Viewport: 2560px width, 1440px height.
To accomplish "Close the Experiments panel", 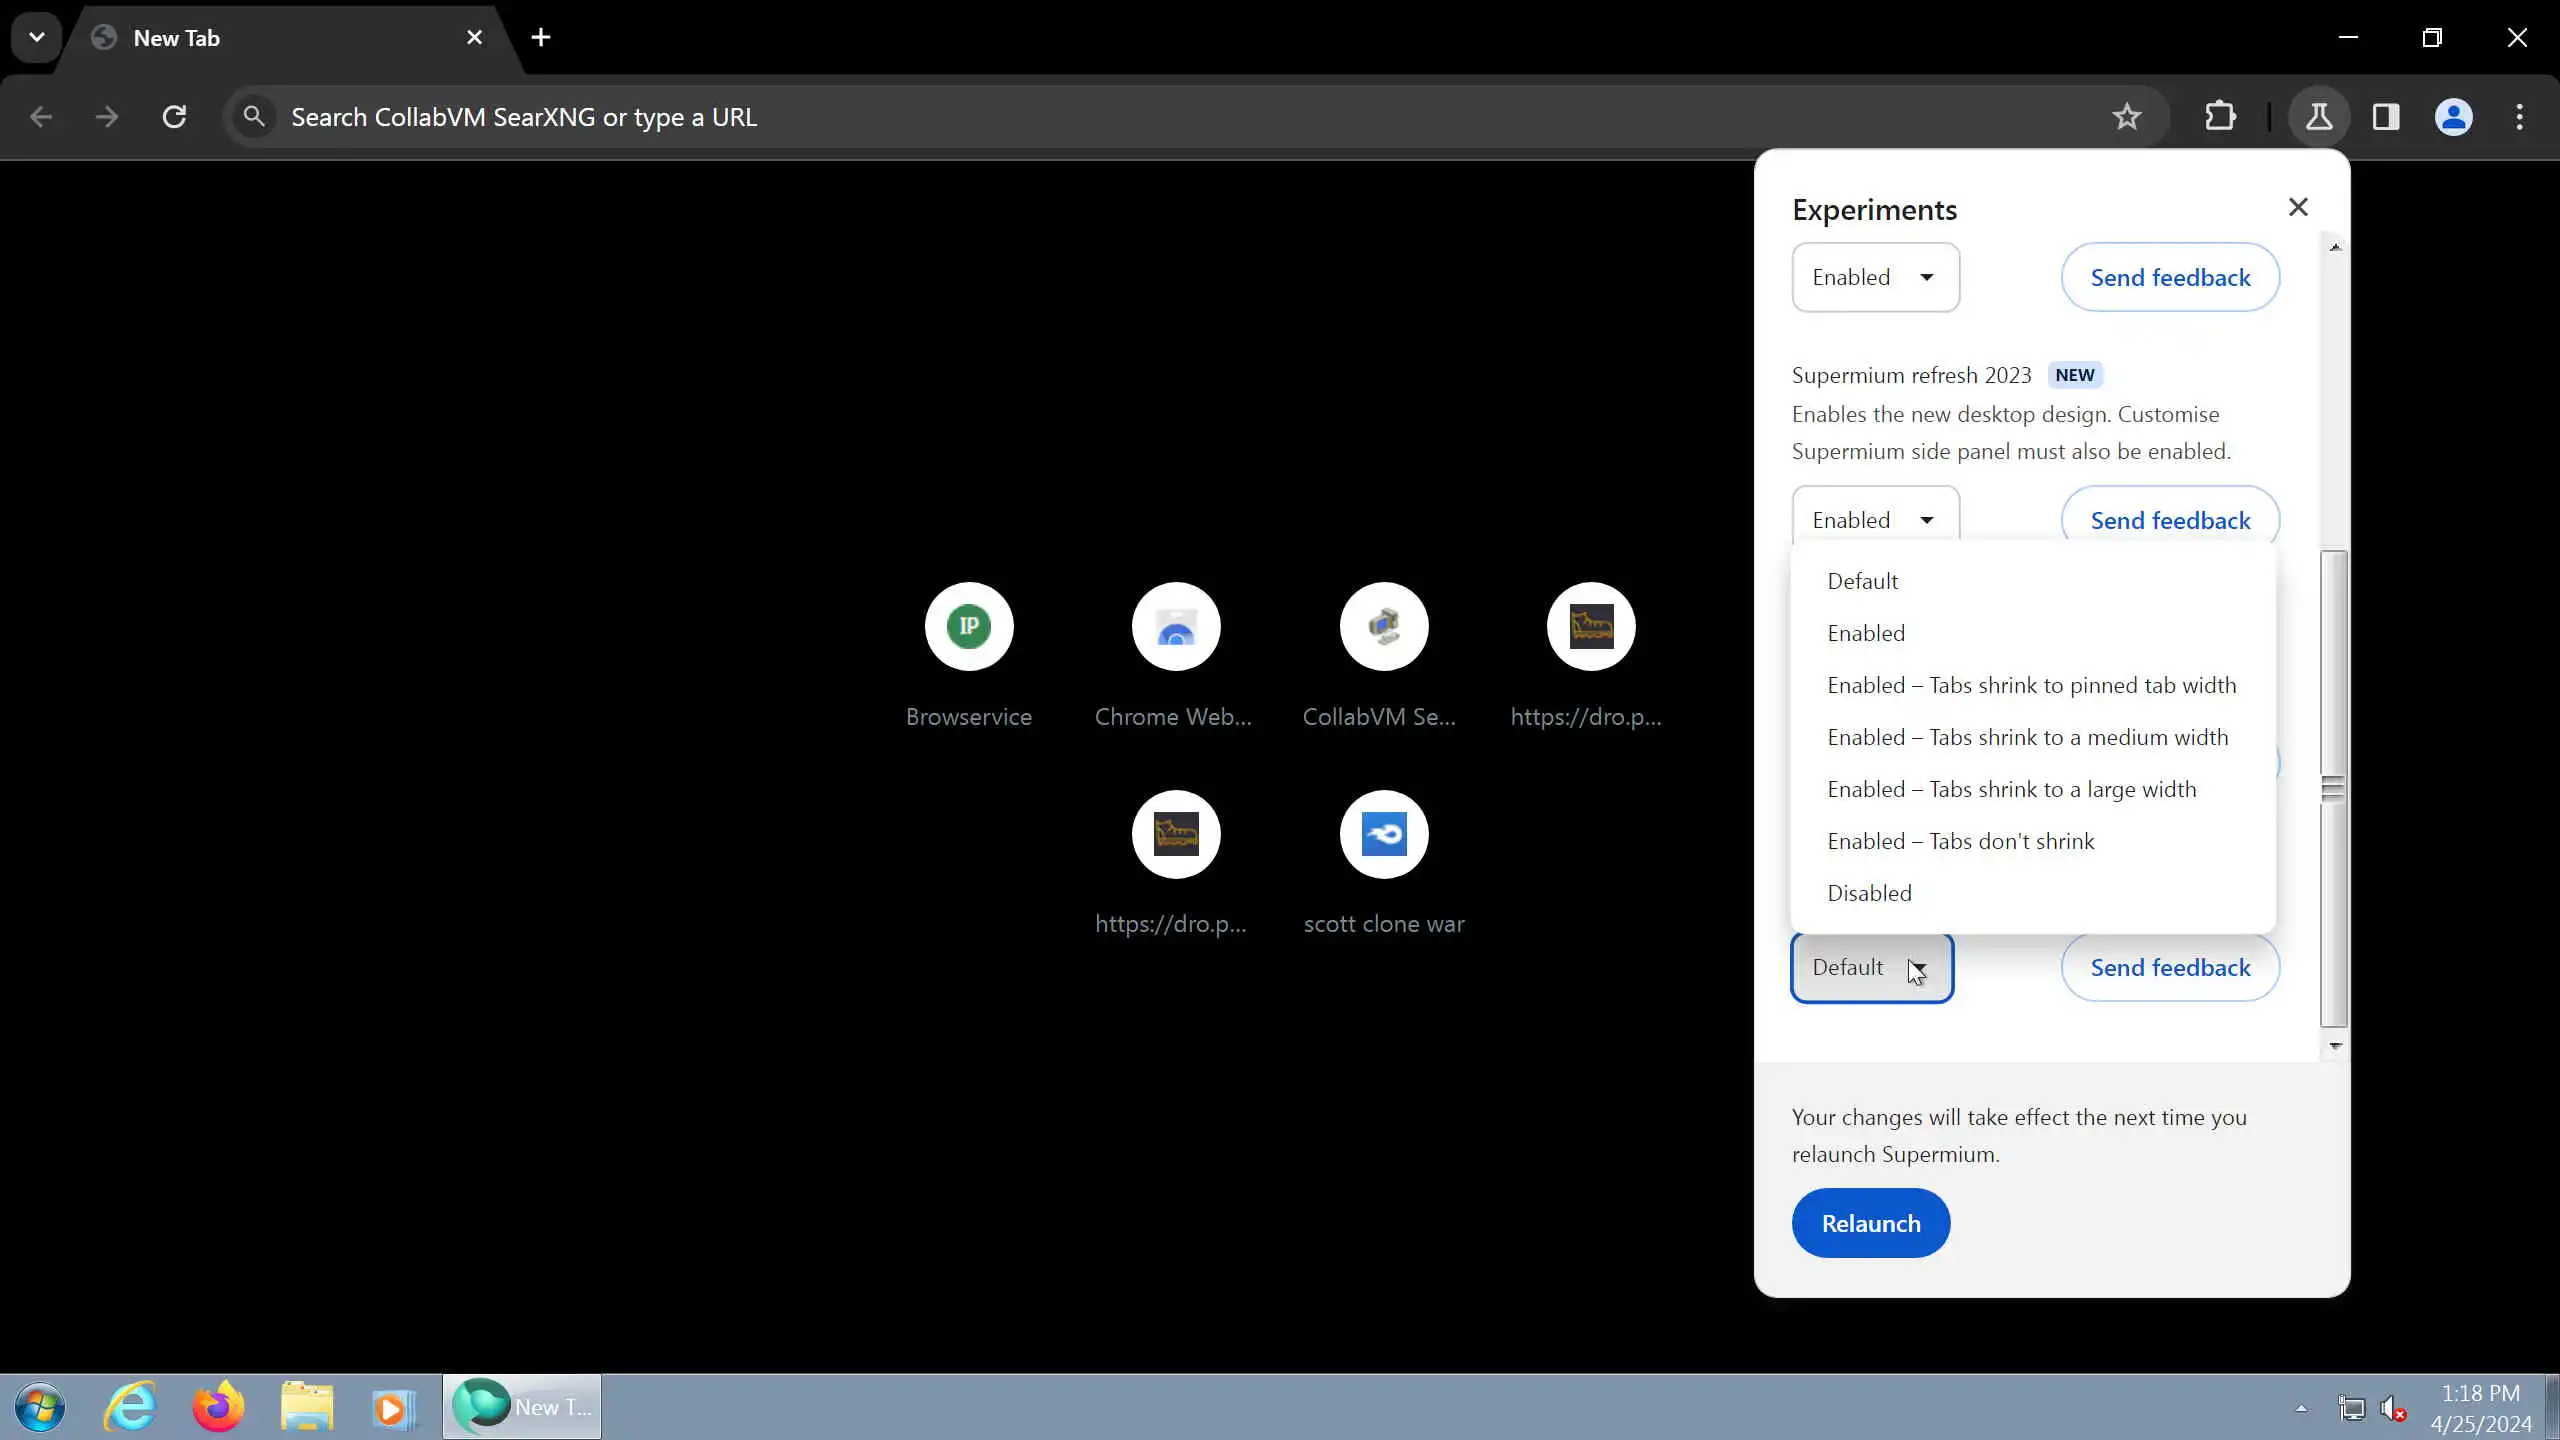I will coord(2297,207).
